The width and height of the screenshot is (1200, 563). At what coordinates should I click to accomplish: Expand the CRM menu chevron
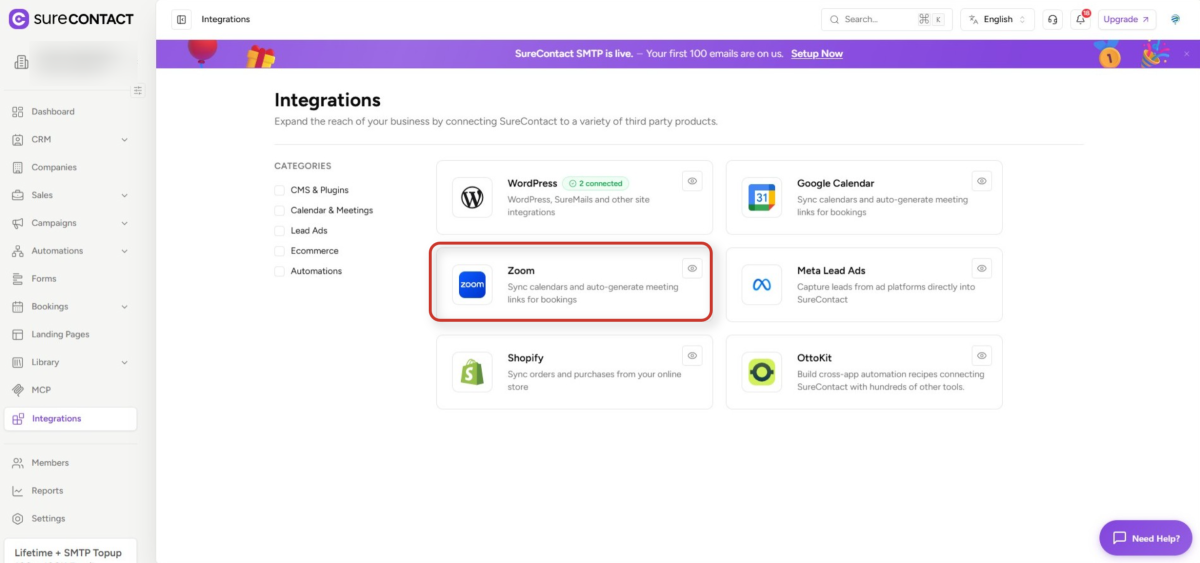[x=125, y=140]
